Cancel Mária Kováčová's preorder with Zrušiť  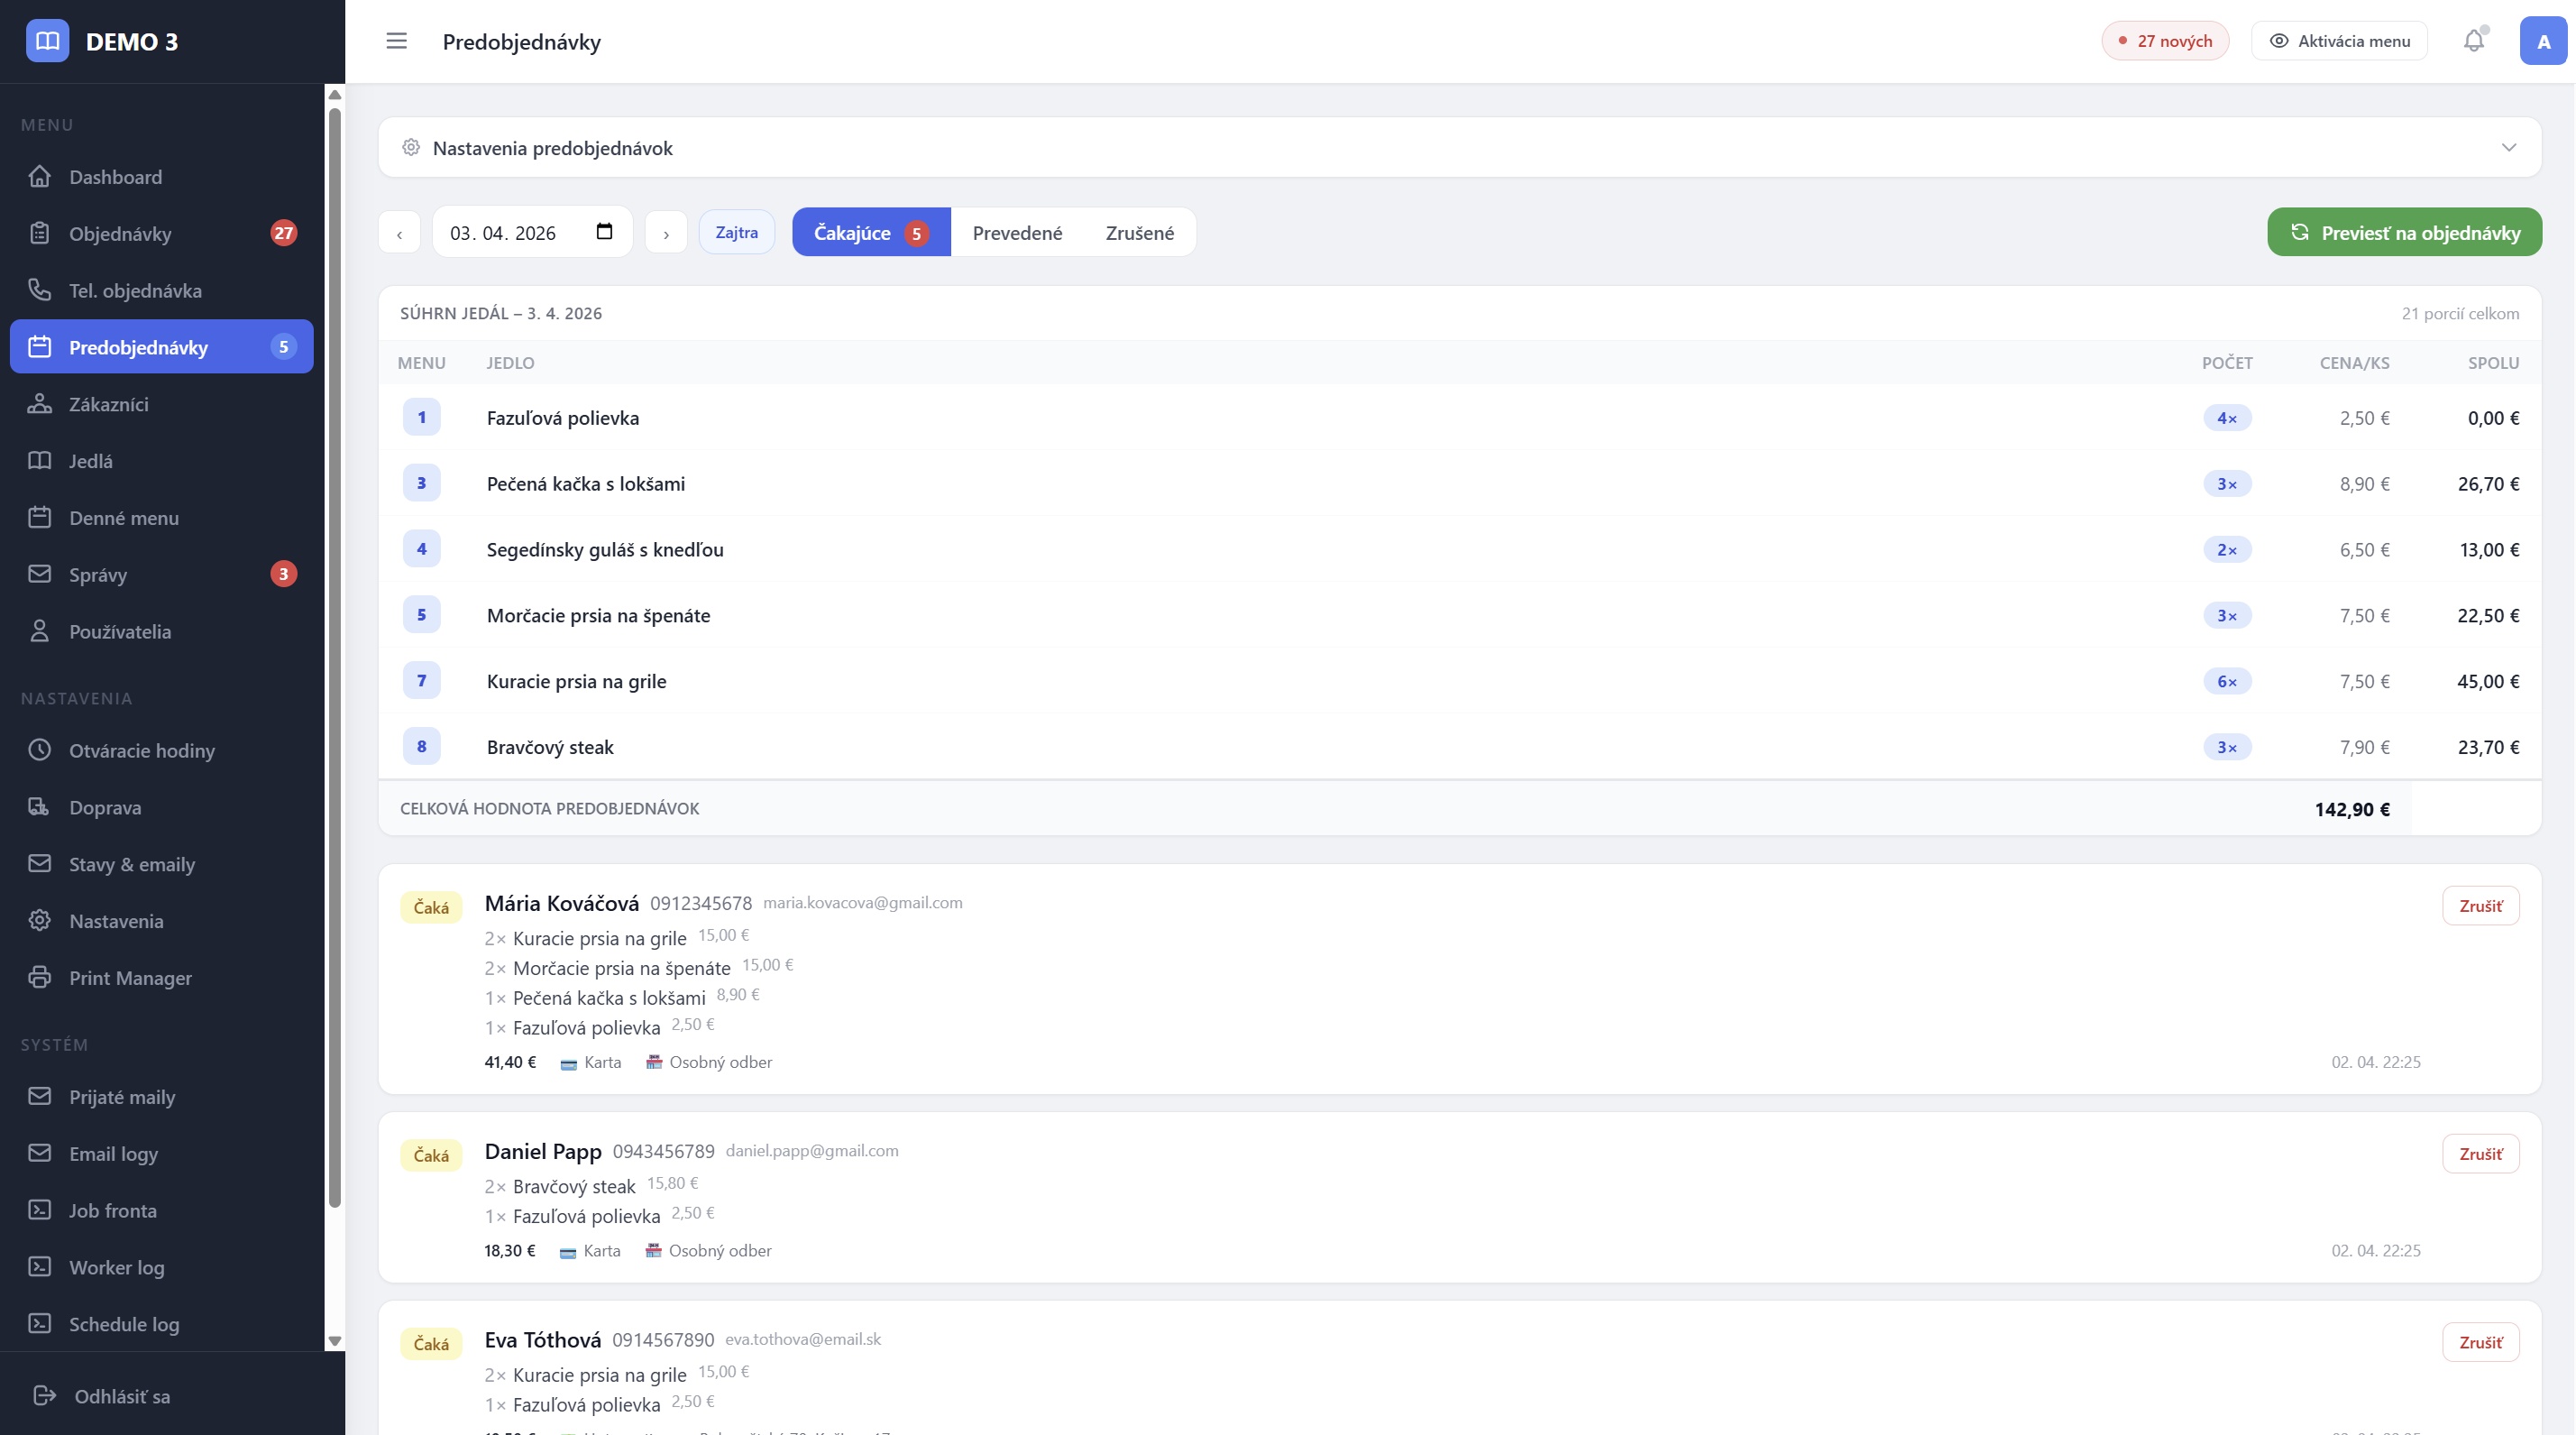click(x=2480, y=906)
